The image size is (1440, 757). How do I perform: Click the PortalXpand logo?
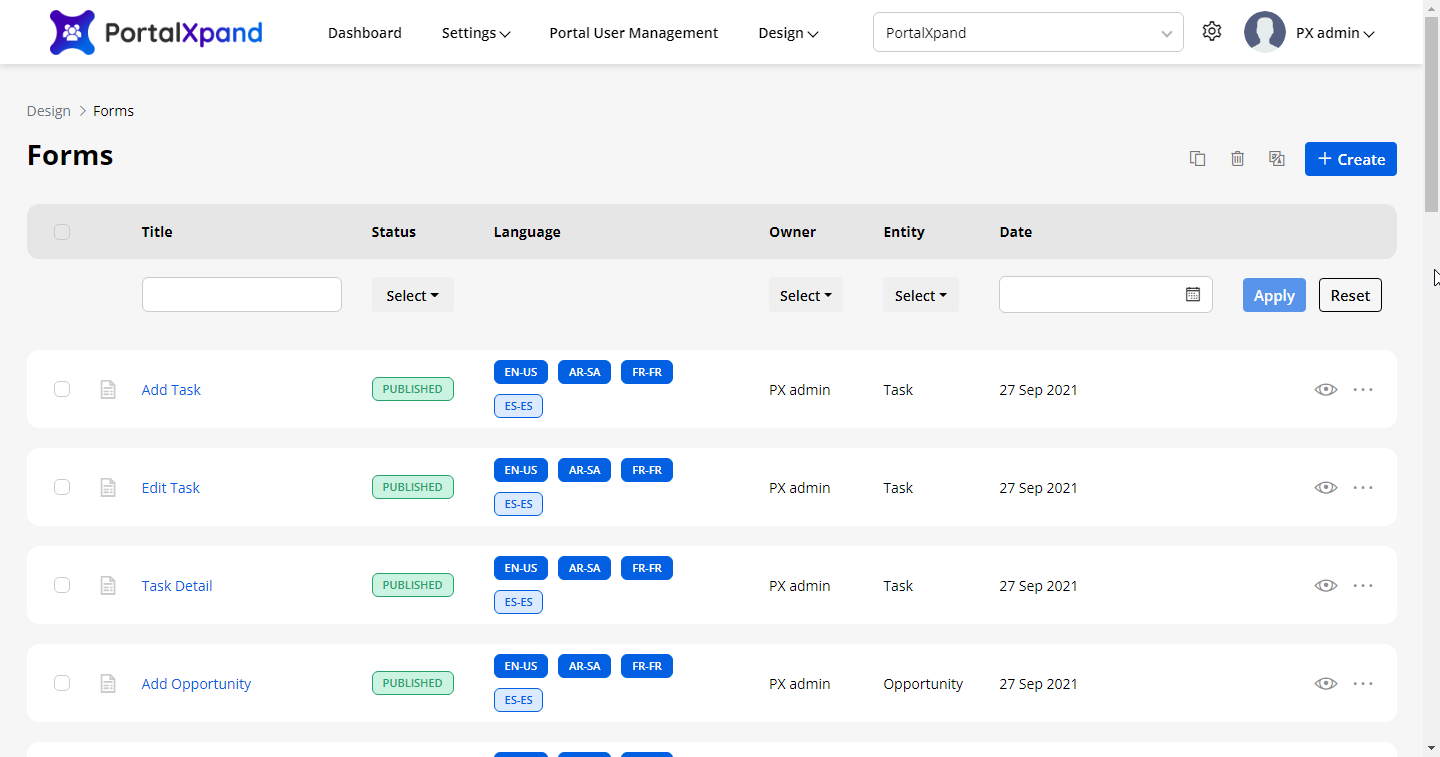[x=156, y=32]
